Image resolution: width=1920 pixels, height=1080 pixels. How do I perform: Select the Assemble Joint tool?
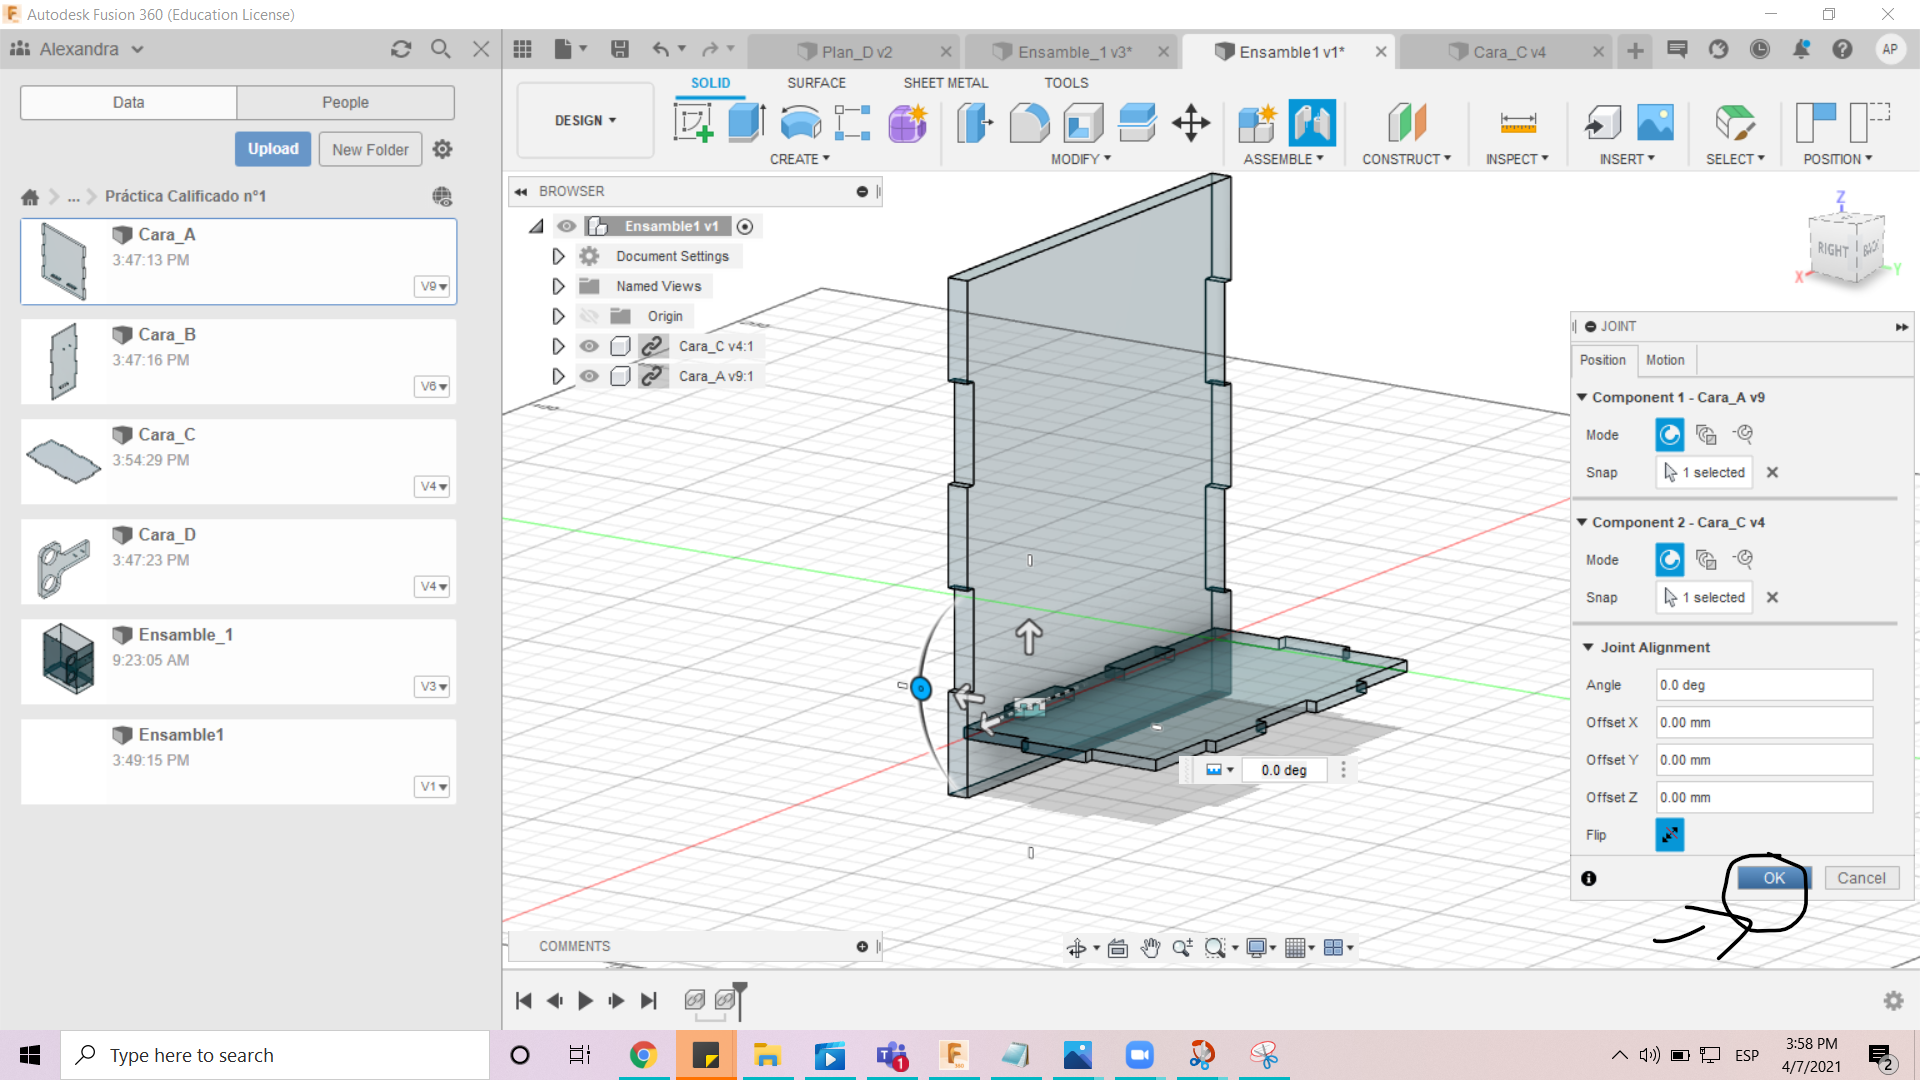click(x=1311, y=123)
